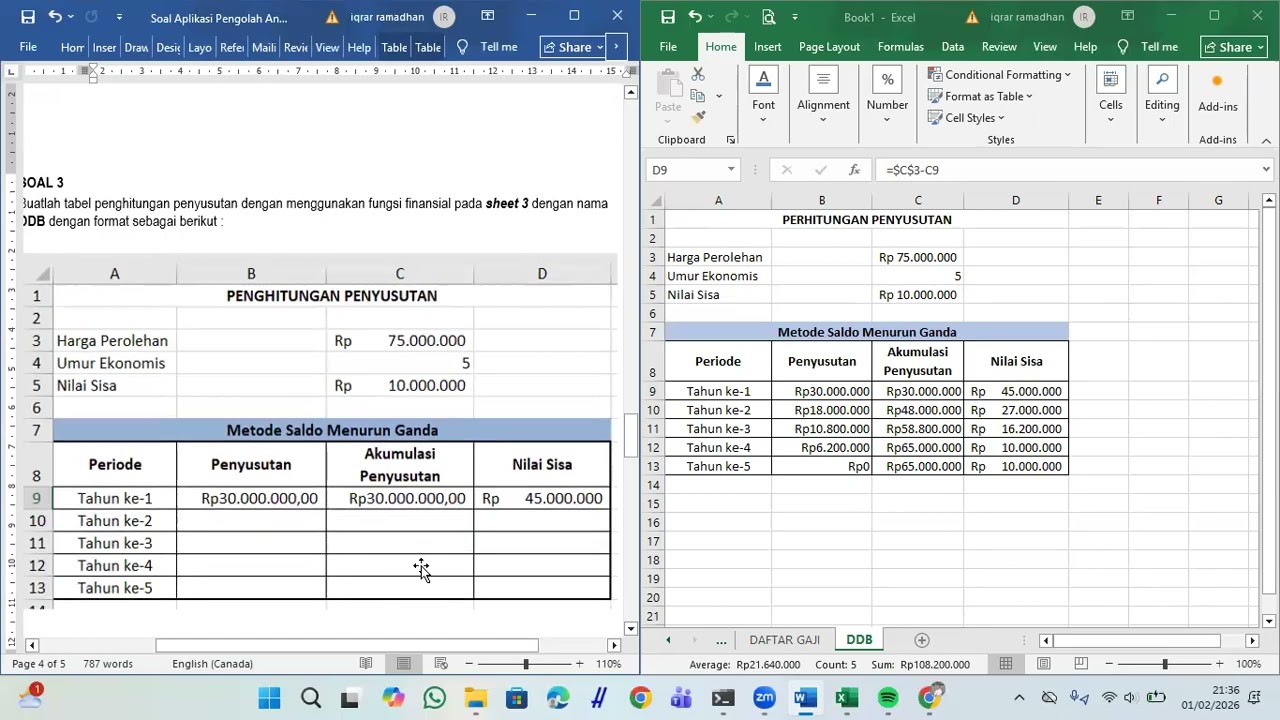Collapse the Excel ribbon
The image size is (1280, 720).
click(x=1265, y=140)
